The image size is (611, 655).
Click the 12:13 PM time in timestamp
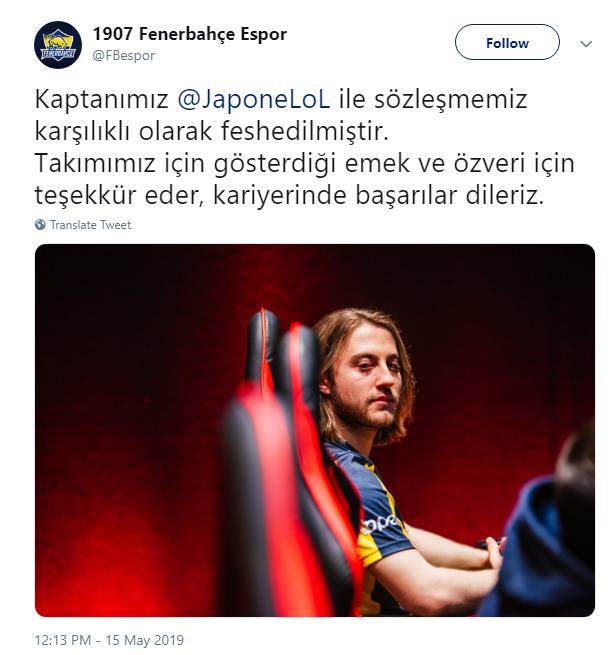click(x=62, y=640)
